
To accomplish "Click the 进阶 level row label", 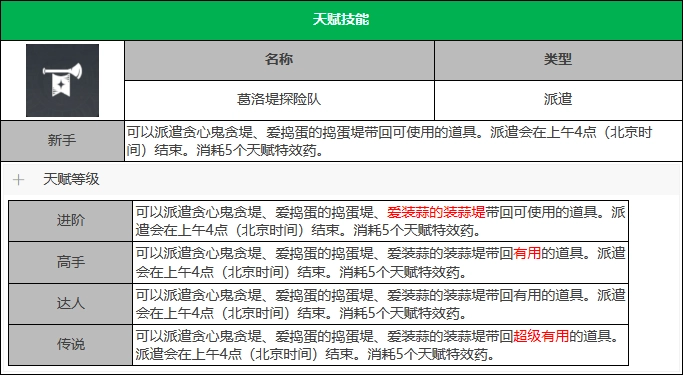I will point(71,221).
